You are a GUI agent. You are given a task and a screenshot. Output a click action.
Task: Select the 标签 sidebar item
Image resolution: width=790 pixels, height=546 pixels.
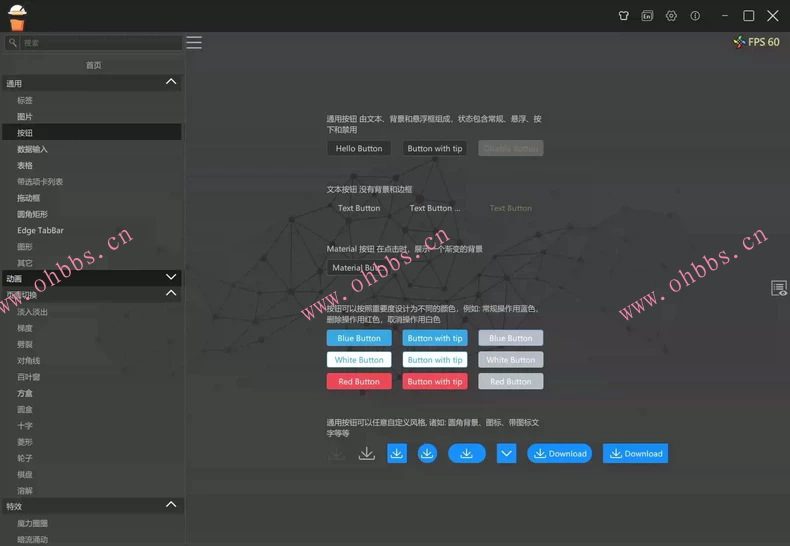[x=92, y=100]
